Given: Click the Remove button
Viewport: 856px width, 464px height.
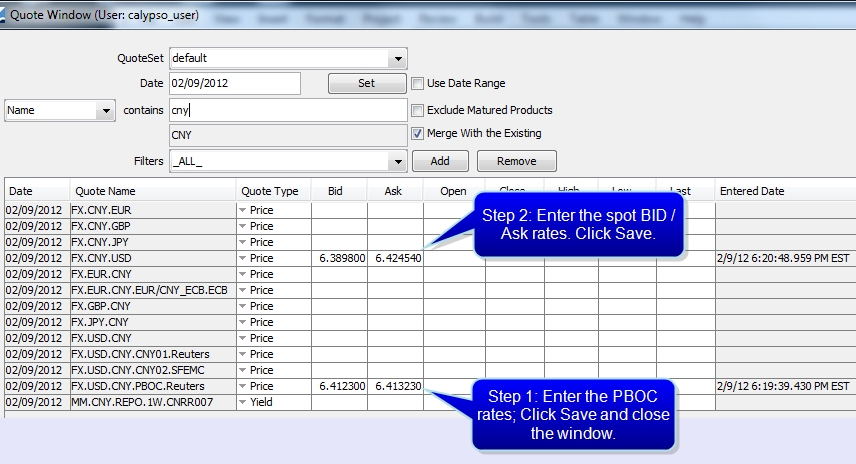Looking at the screenshot, I should [516, 161].
